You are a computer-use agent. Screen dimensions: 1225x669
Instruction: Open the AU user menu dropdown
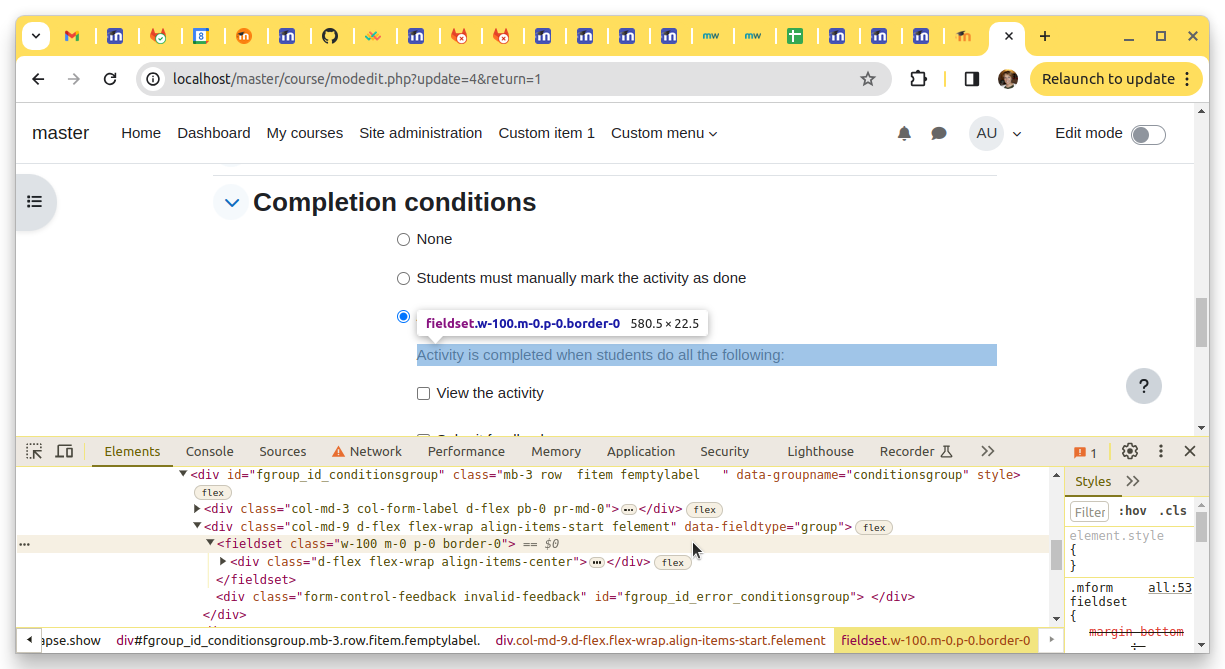(995, 133)
